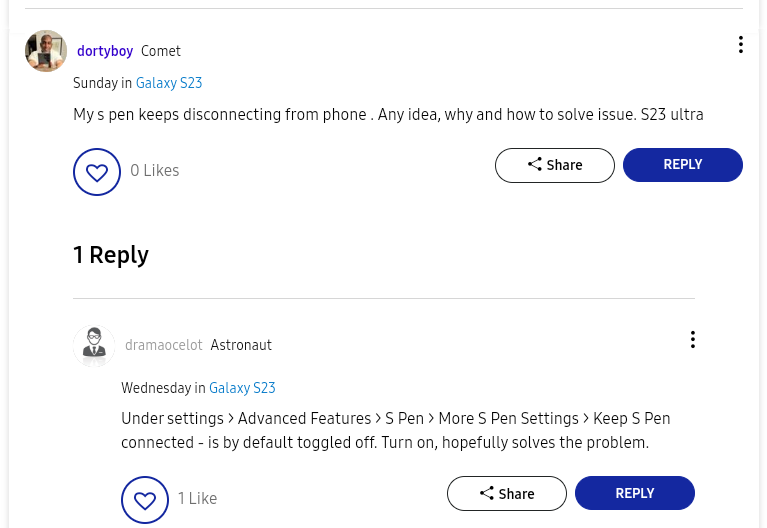
Task: Open options menu for dortyboy's post
Action: pos(740,45)
